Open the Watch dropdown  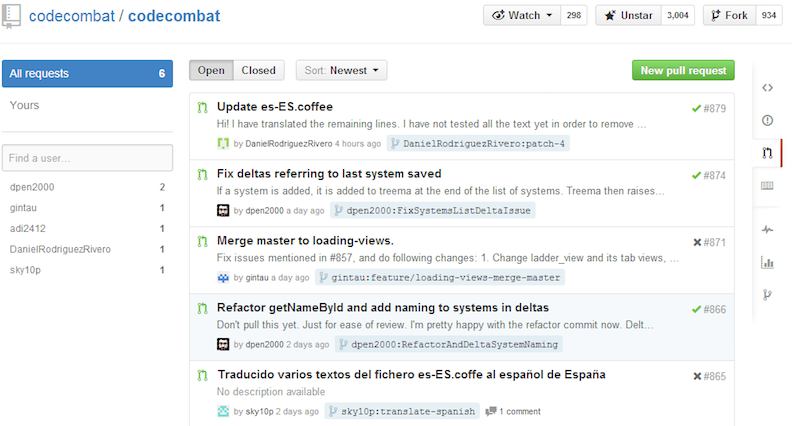tap(522, 16)
